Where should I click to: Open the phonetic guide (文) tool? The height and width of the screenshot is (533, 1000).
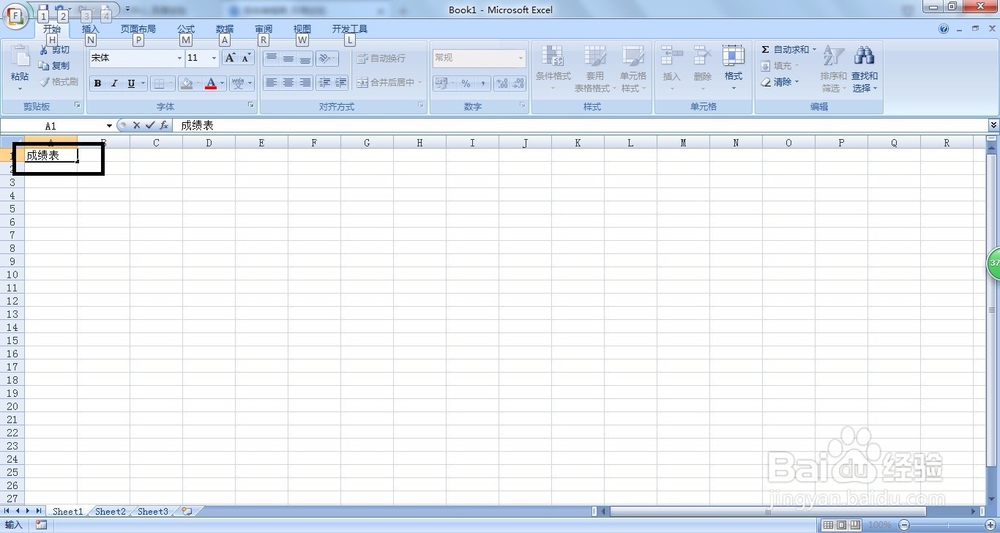tap(238, 83)
